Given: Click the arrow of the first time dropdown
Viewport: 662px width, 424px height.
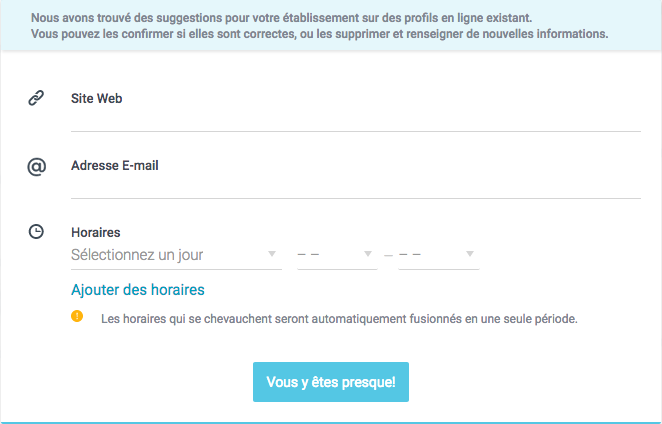Looking at the screenshot, I should (368, 255).
